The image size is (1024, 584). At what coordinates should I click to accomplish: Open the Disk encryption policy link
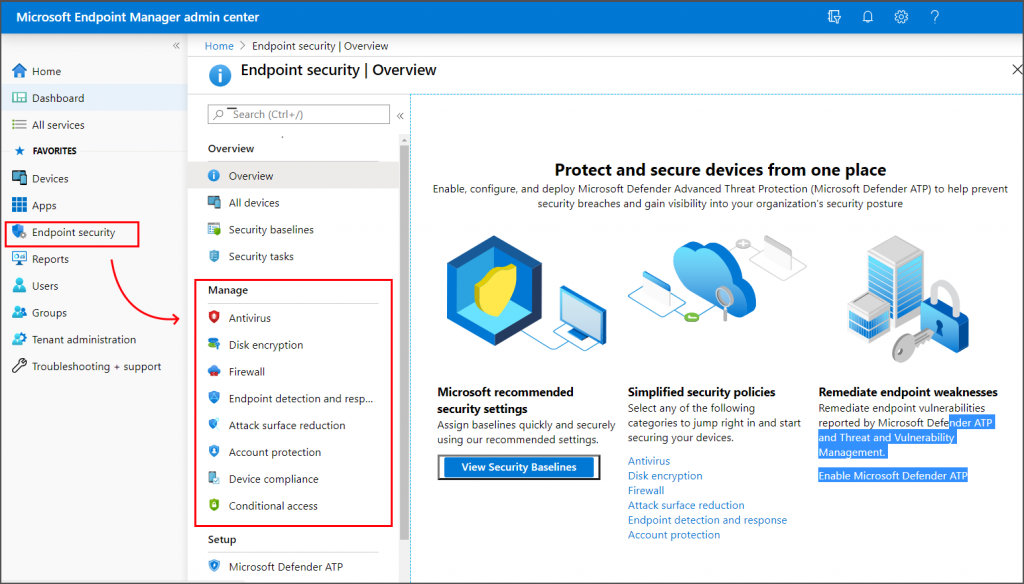point(665,476)
